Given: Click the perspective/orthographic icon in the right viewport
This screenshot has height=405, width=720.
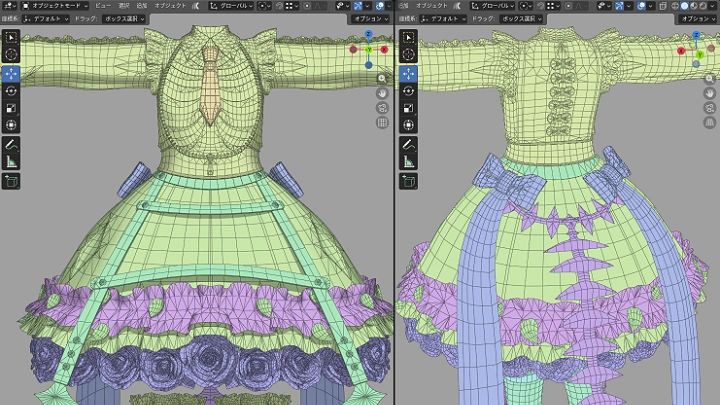Looking at the screenshot, I should (710, 123).
